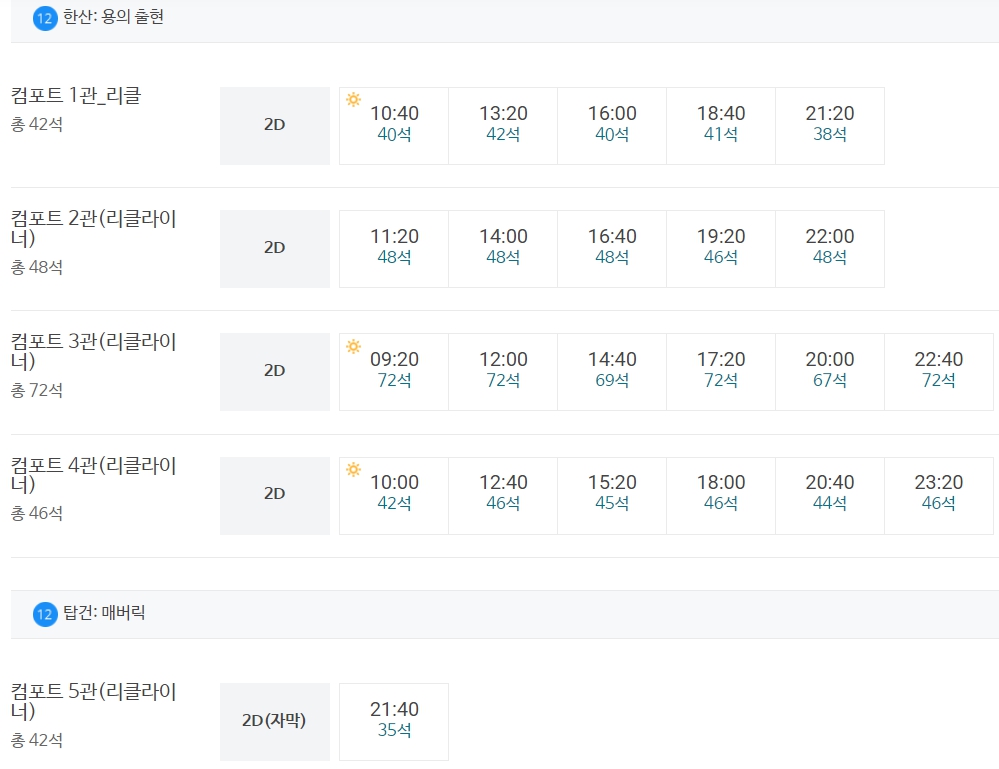Click the 한산: 용의 출현 movie title
Screen dimensions: 999x769
[x=113, y=17]
